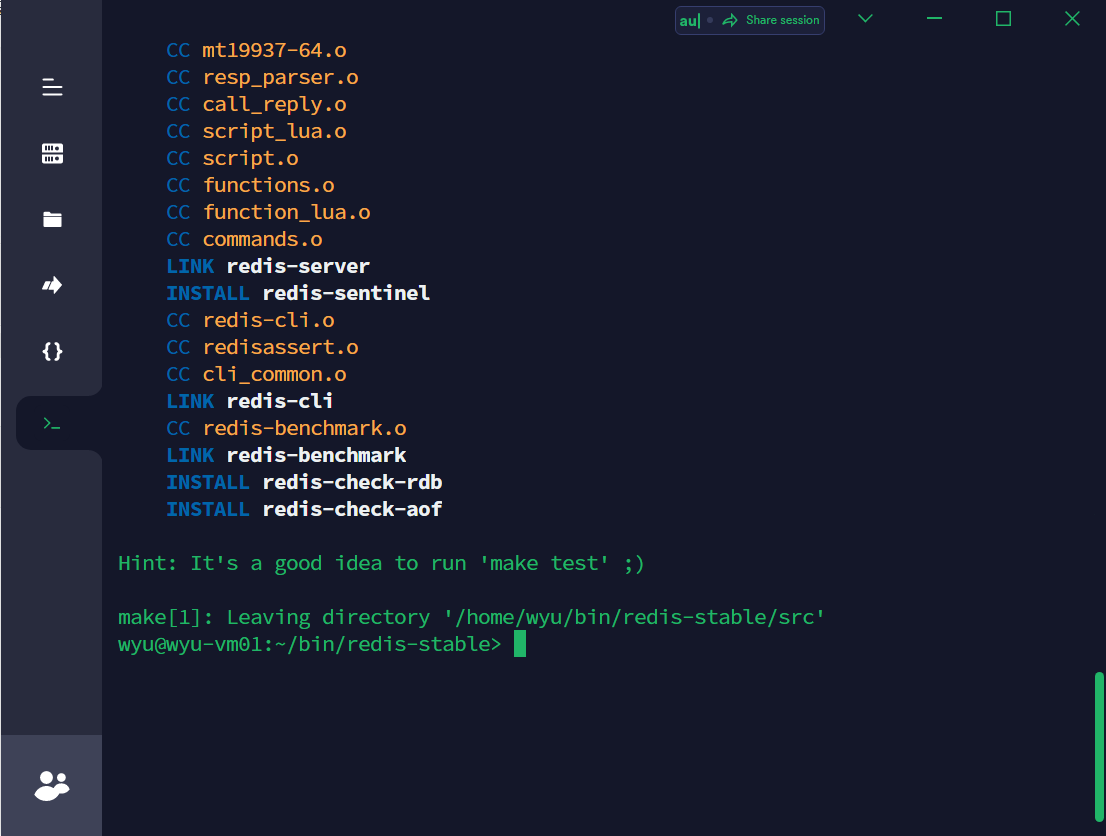Image resolution: width=1106 pixels, height=836 pixels.
Task: Open the team users icon at bottom
Action: pyautogui.click(x=52, y=785)
